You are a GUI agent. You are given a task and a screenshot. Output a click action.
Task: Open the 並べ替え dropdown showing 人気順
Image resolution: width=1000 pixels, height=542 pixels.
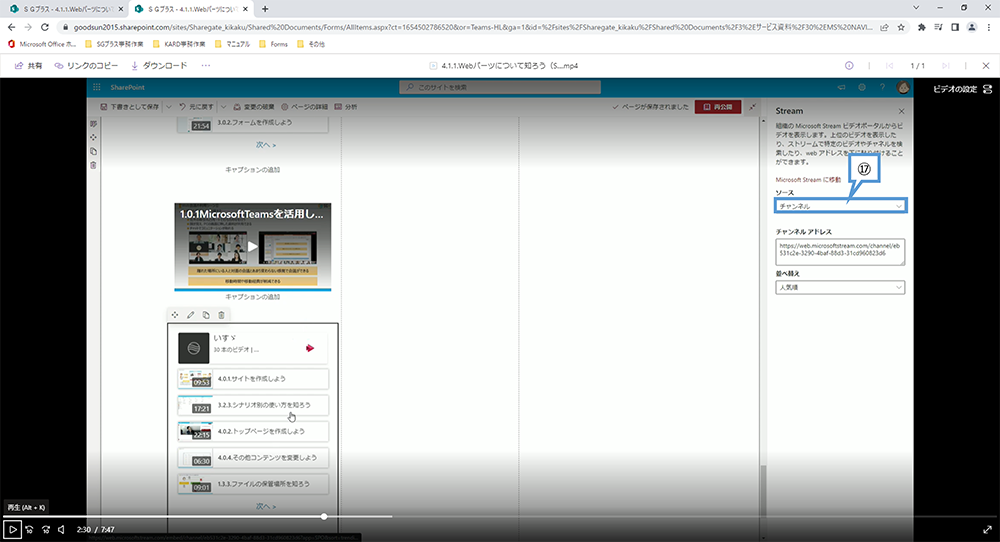click(840, 288)
